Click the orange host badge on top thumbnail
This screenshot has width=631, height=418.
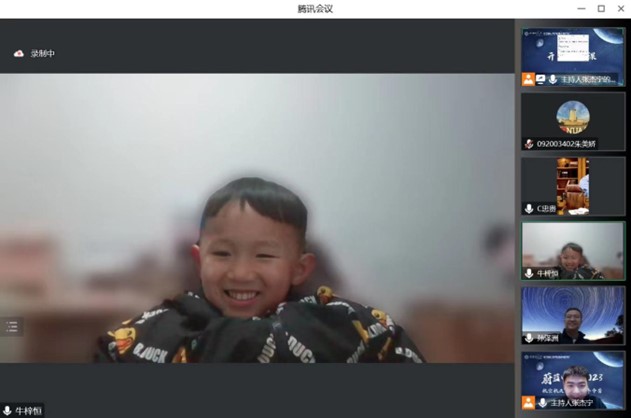(x=528, y=79)
